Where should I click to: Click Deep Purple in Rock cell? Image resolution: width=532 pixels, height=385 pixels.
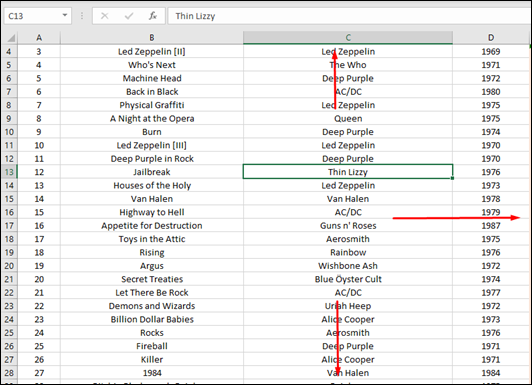[152, 159]
